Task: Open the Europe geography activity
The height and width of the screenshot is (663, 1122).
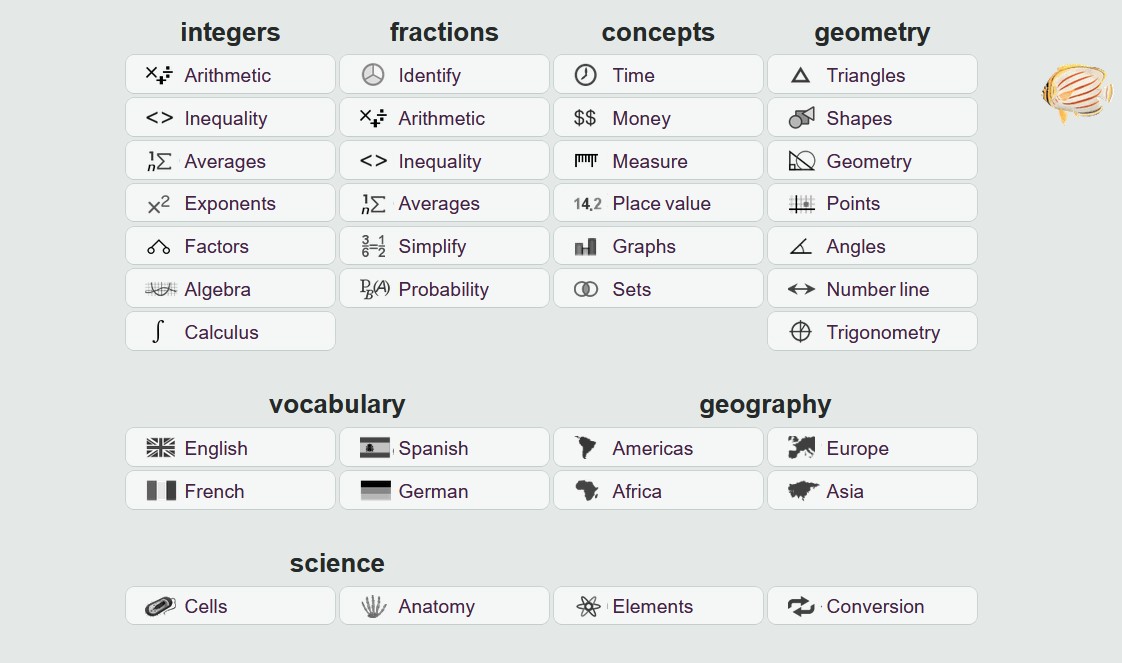Action: pyautogui.click(x=872, y=448)
